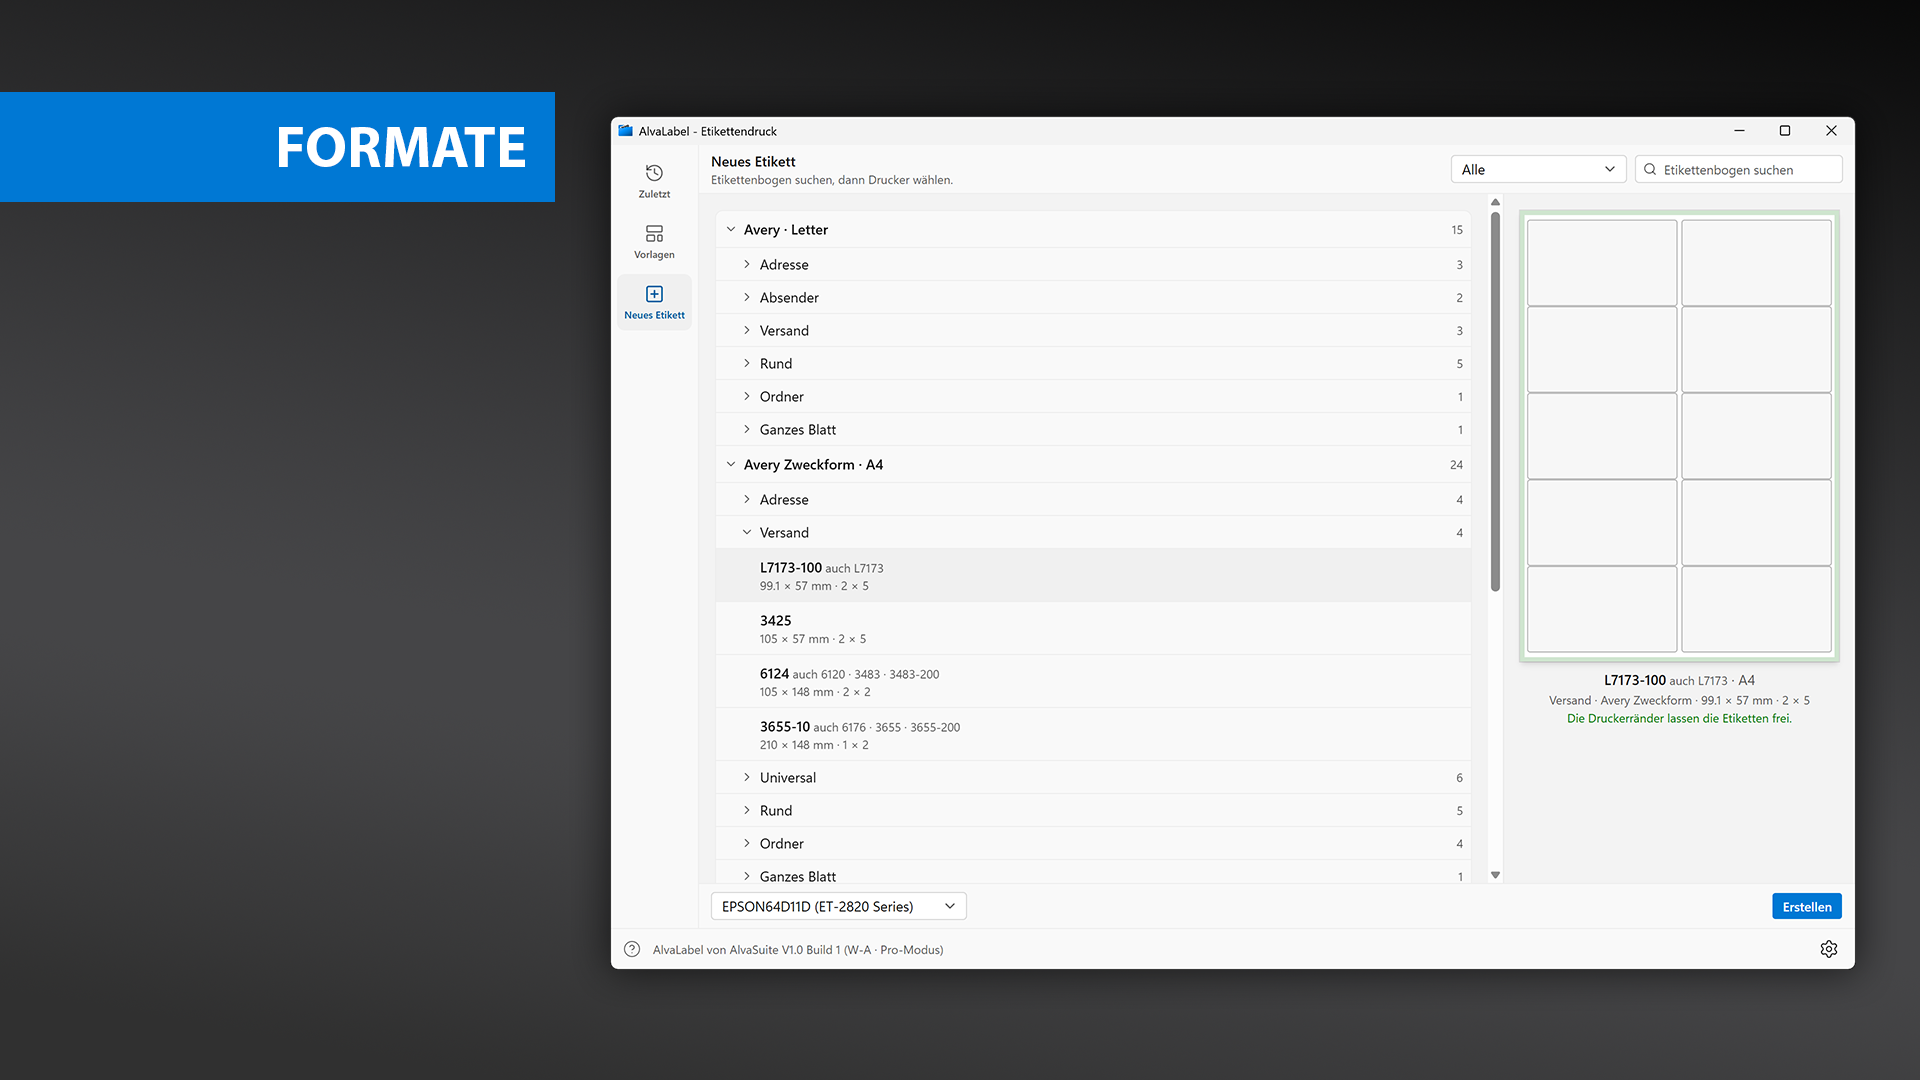Expand Rund under Avery Zweckform
The image size is (1920, 1080).
coord(747,810)
